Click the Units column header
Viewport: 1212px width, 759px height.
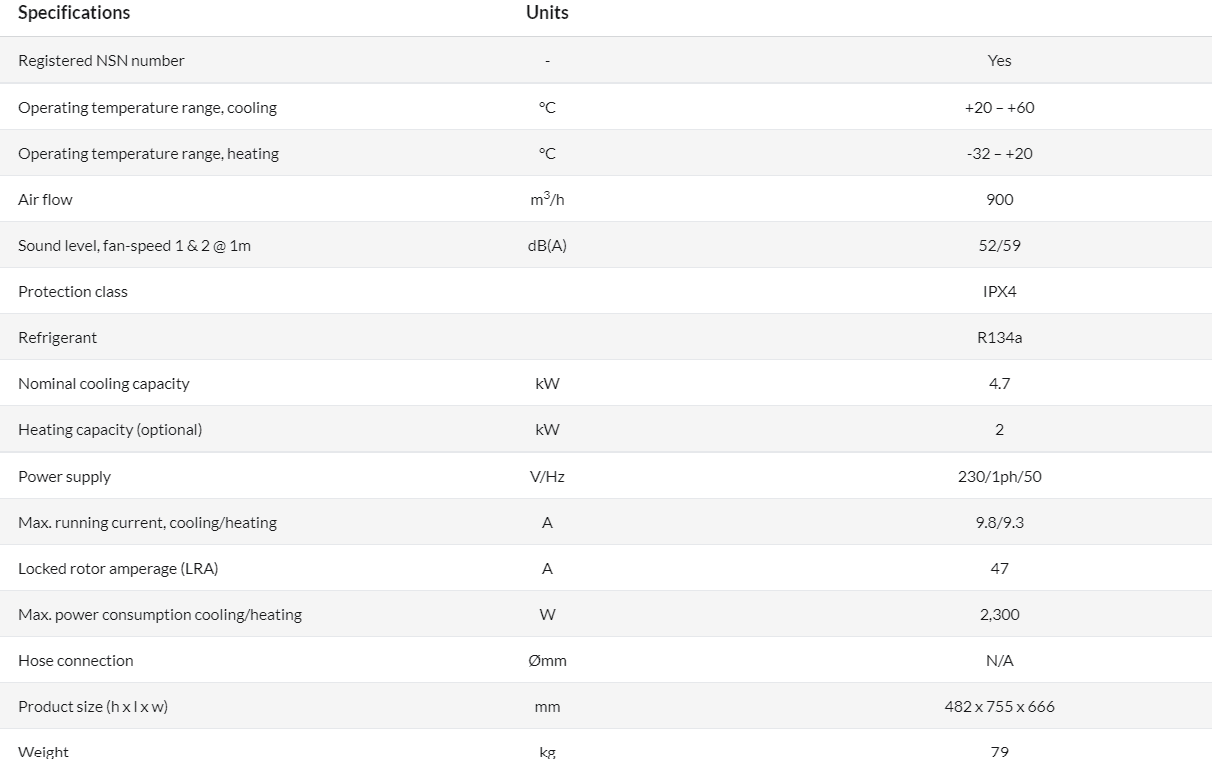(x=547, y=13)
